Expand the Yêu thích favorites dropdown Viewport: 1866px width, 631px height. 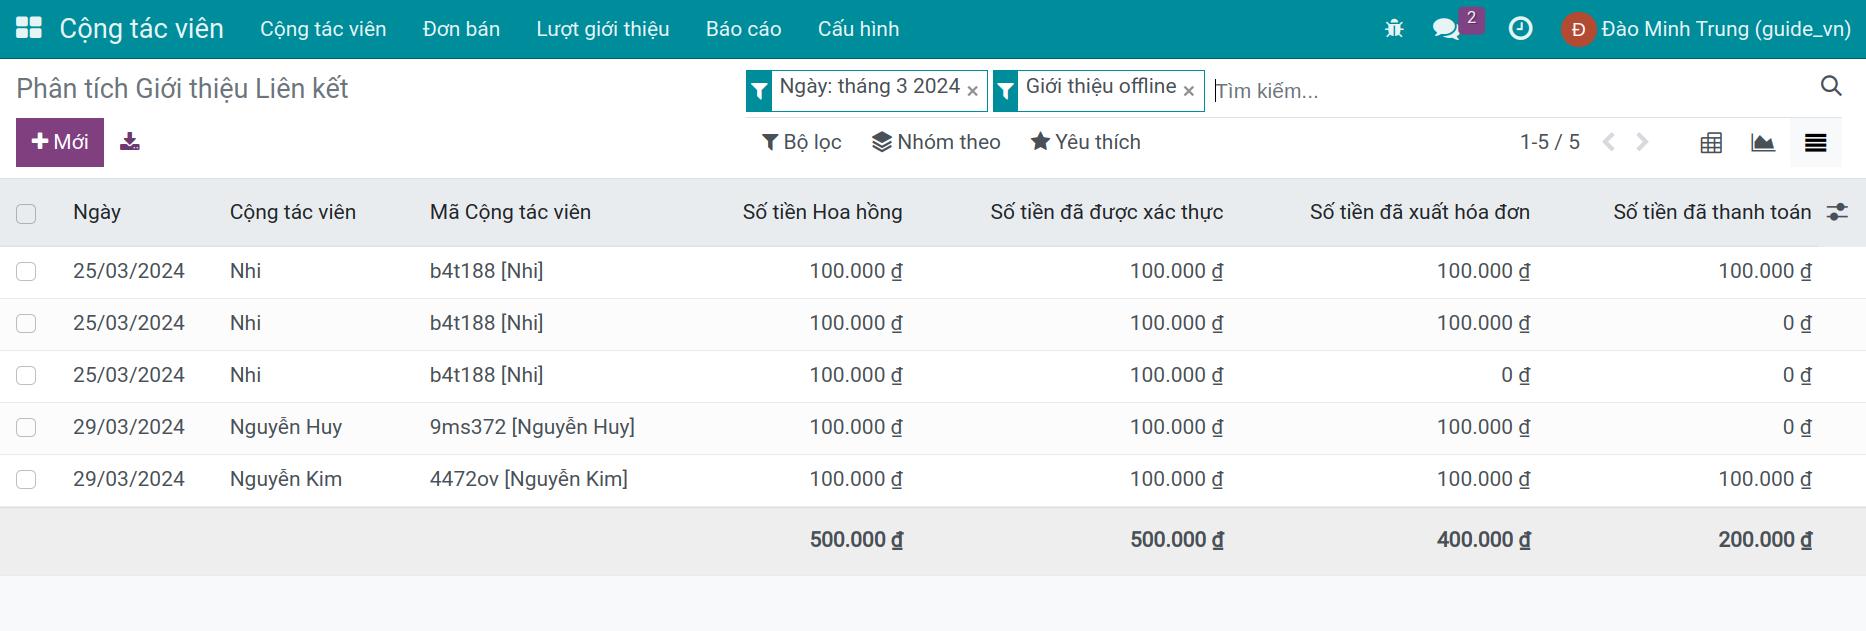coord(1086,142)
